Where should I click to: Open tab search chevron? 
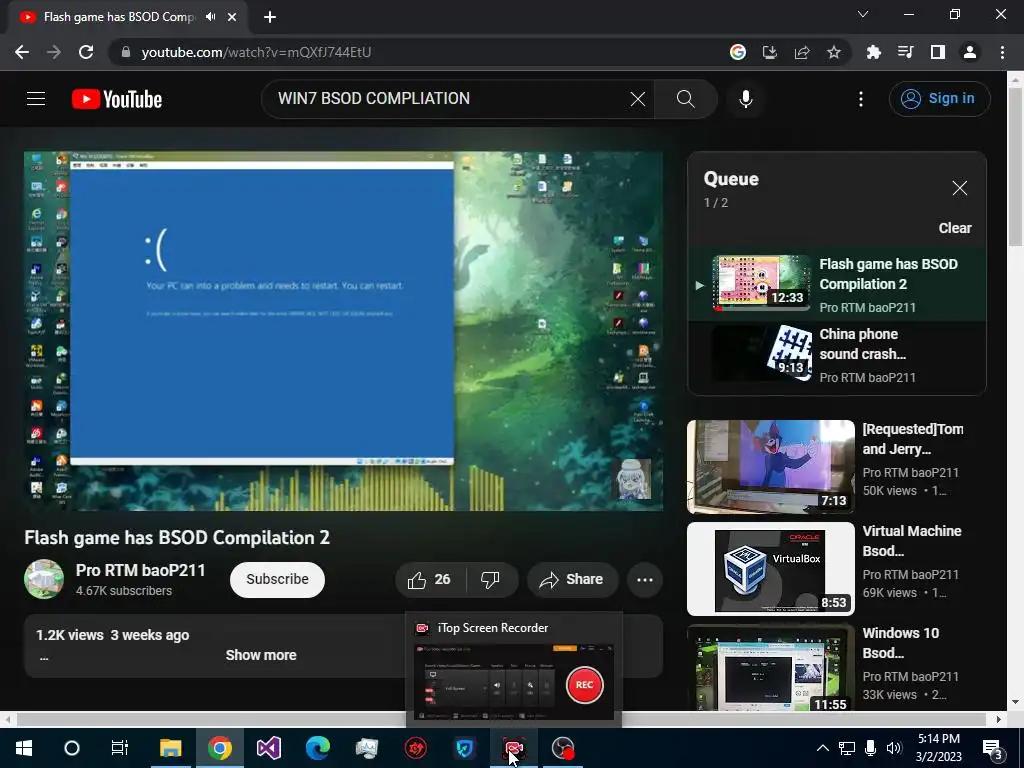click(863, 14)
